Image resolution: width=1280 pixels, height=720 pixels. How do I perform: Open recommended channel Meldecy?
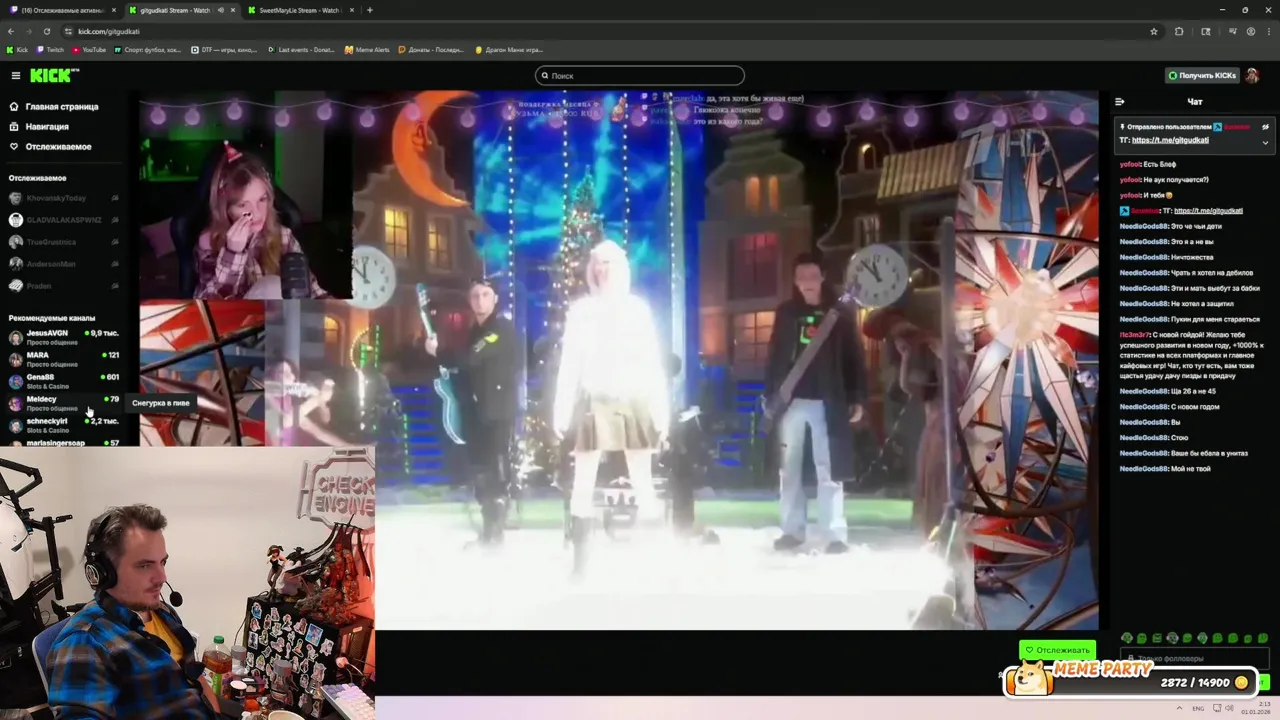(x=62, y=402)
